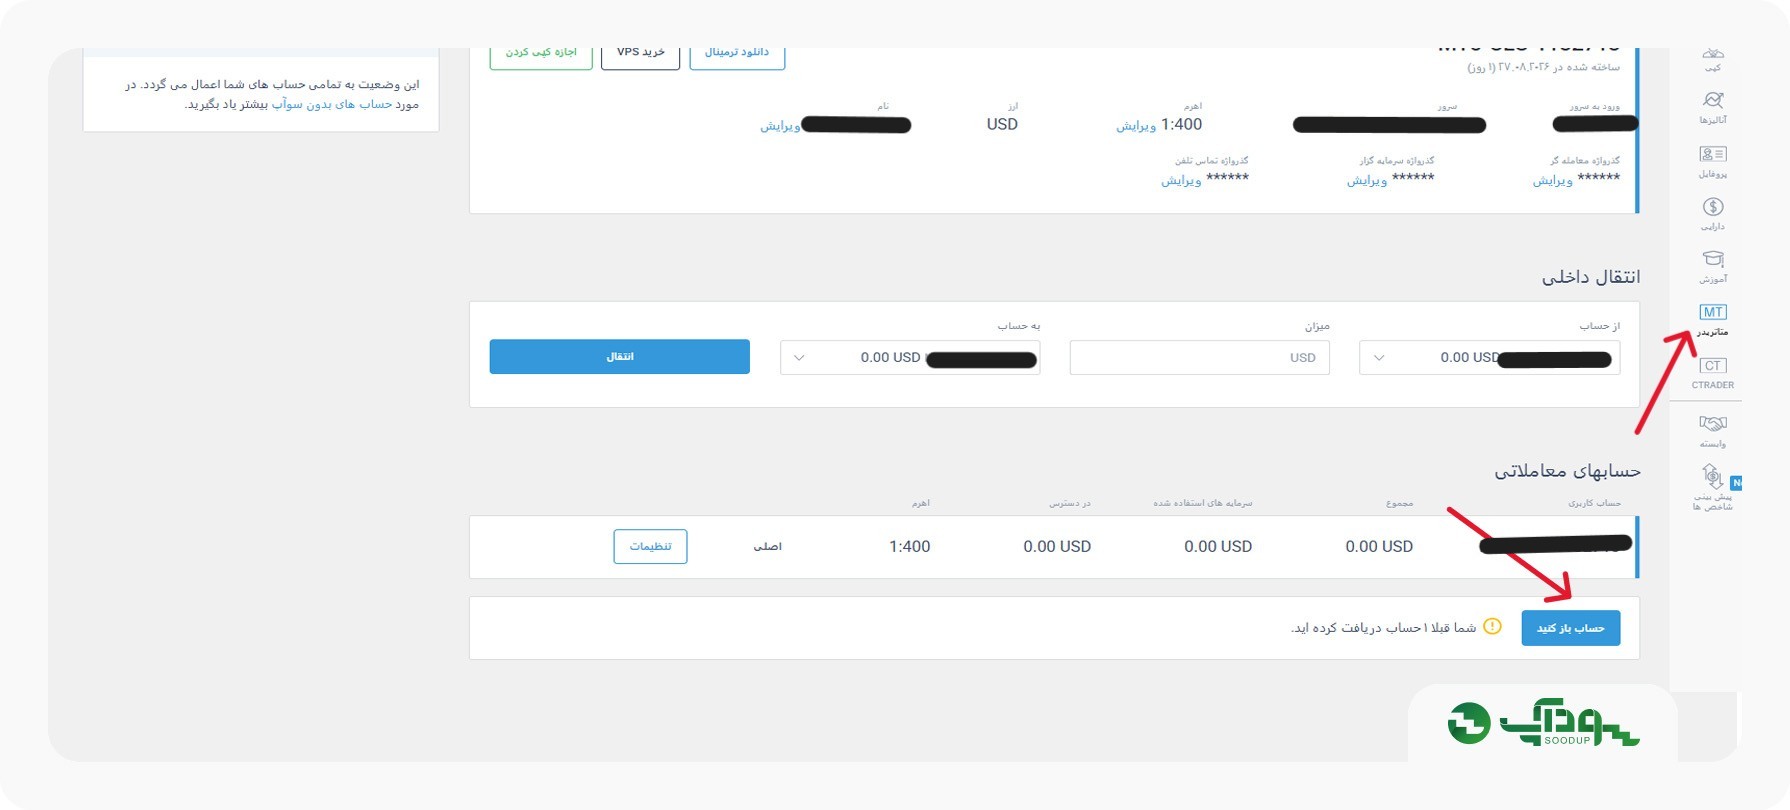Click ویرایش next to leverage 1:400
This screenshot has height=810, width=1790.
coord(1136,126)
